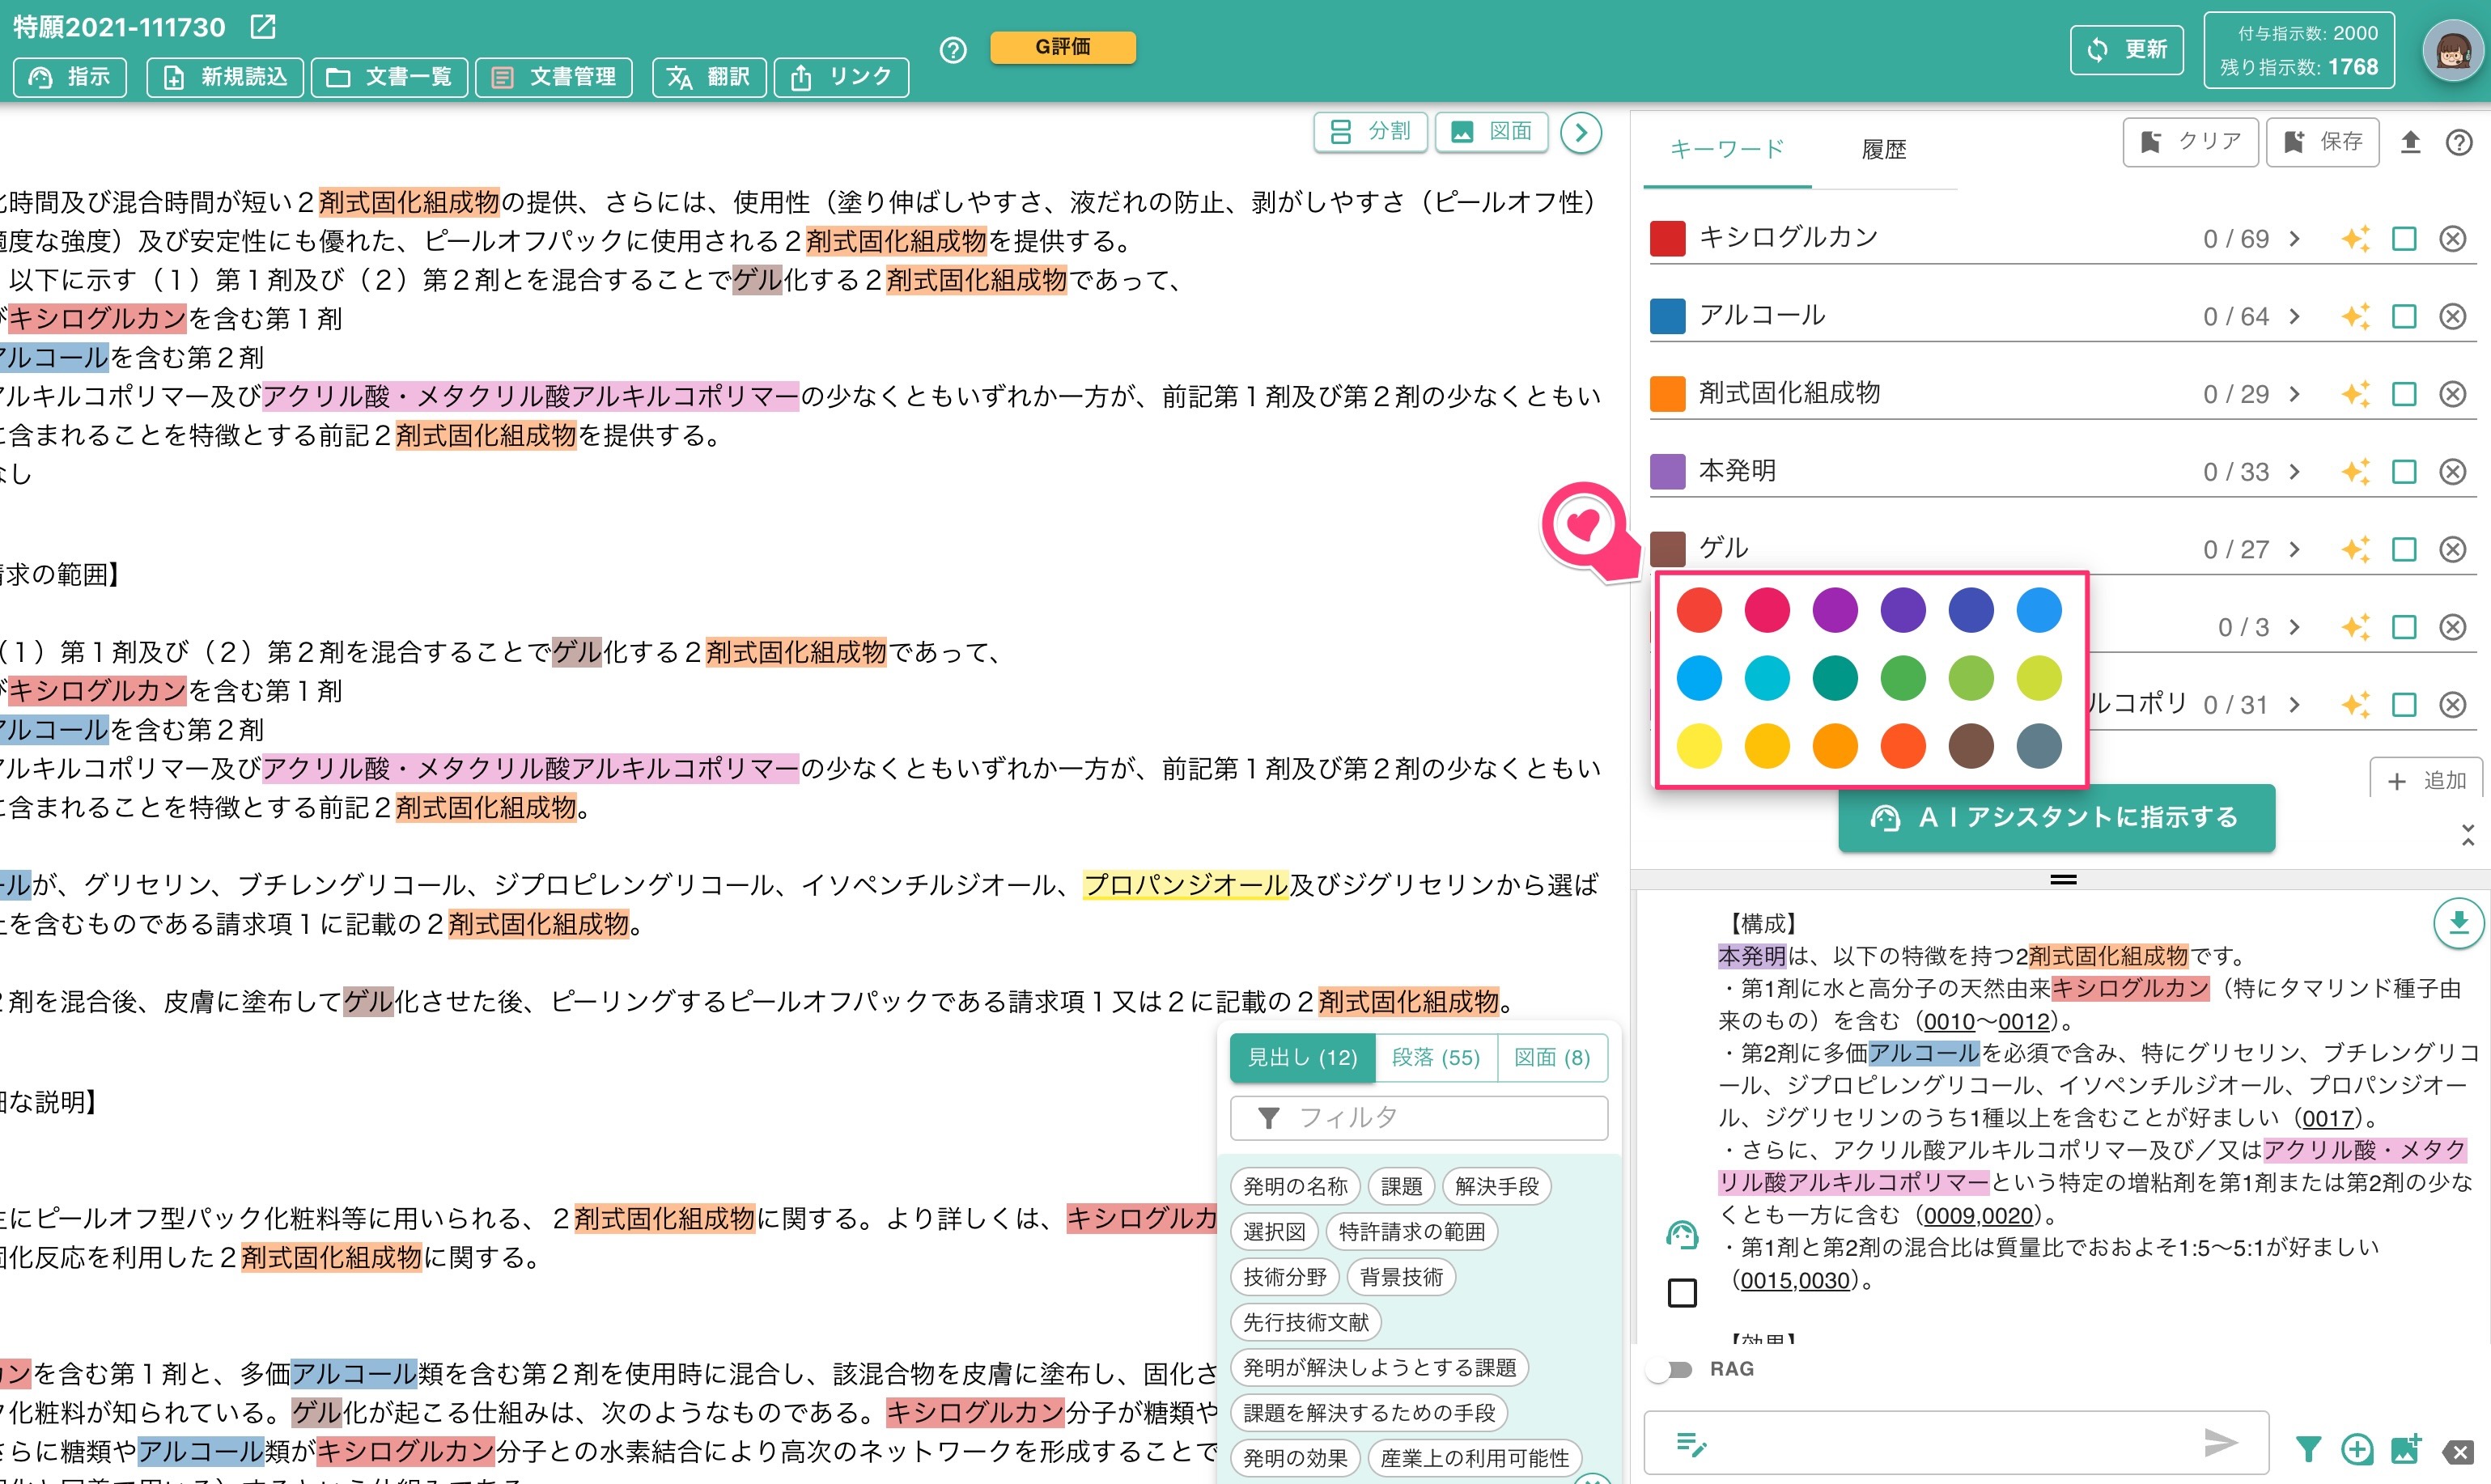Go to next アルコール match chevron
Screen dimensions: 2491x1484
click(x=2295, y=317)
